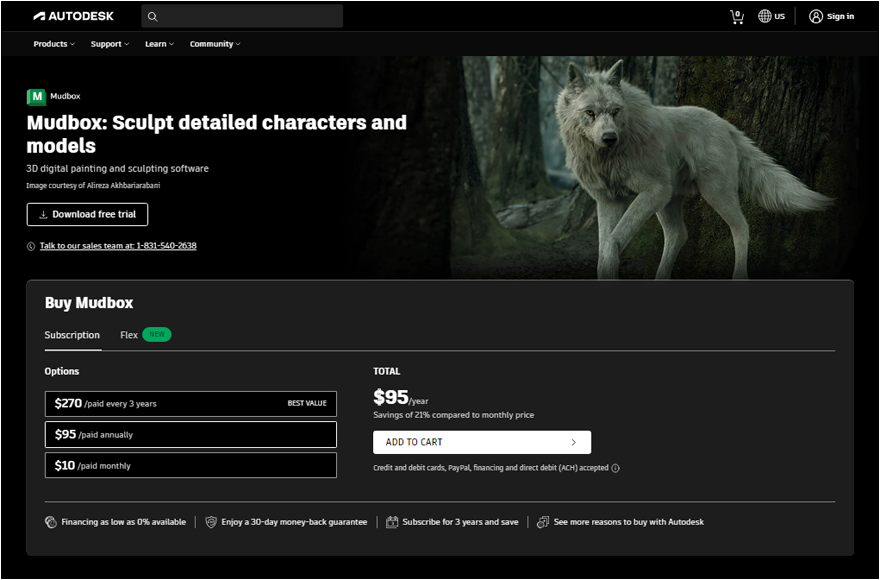Click the 3D digital painting subtitle

coord(117,168)
